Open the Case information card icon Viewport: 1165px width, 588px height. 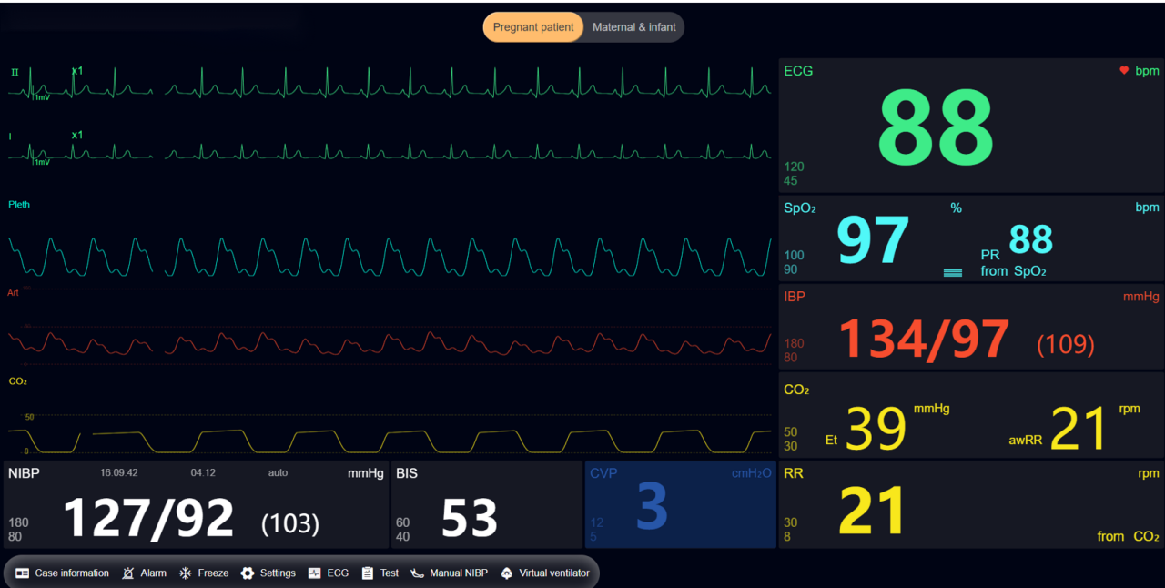(x=22, y=573)
